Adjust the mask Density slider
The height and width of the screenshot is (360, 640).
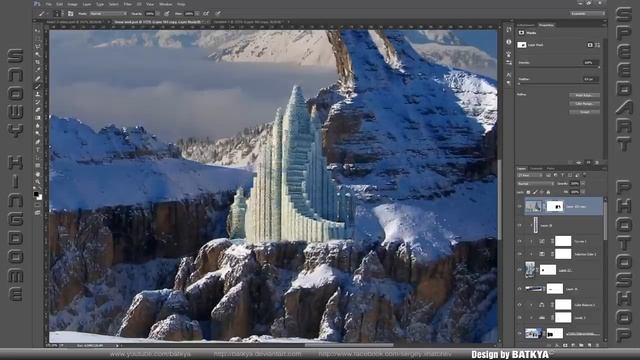click(560, 67)
